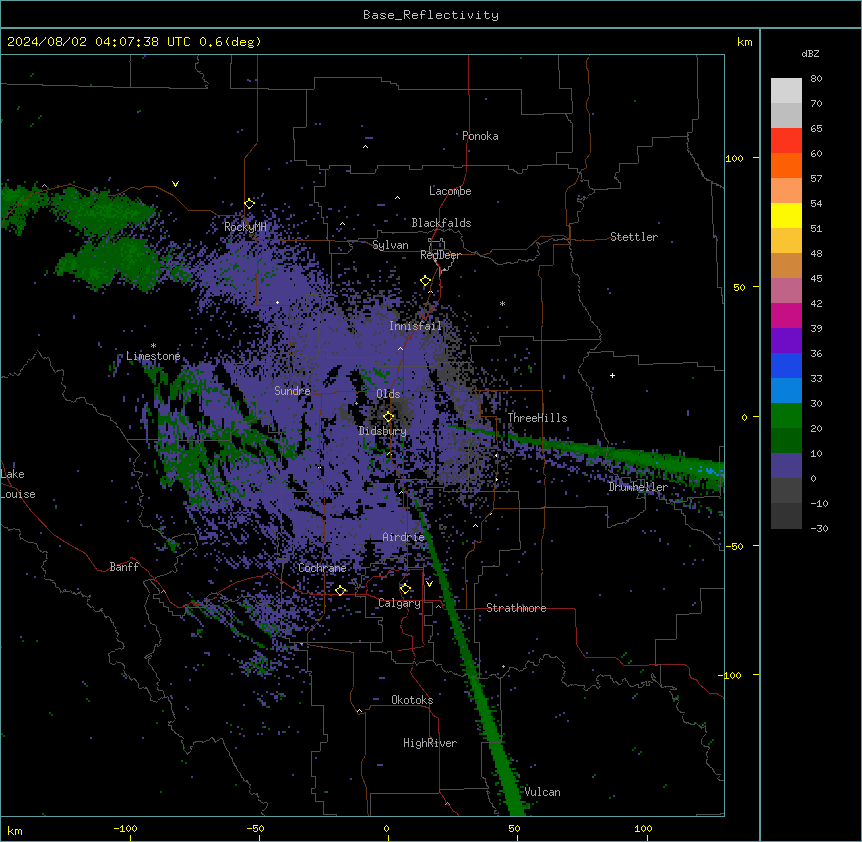Click the yellow diamond marker south of RedDeer
The height and width of the screenshot is (842, 862).
[426, 281]
